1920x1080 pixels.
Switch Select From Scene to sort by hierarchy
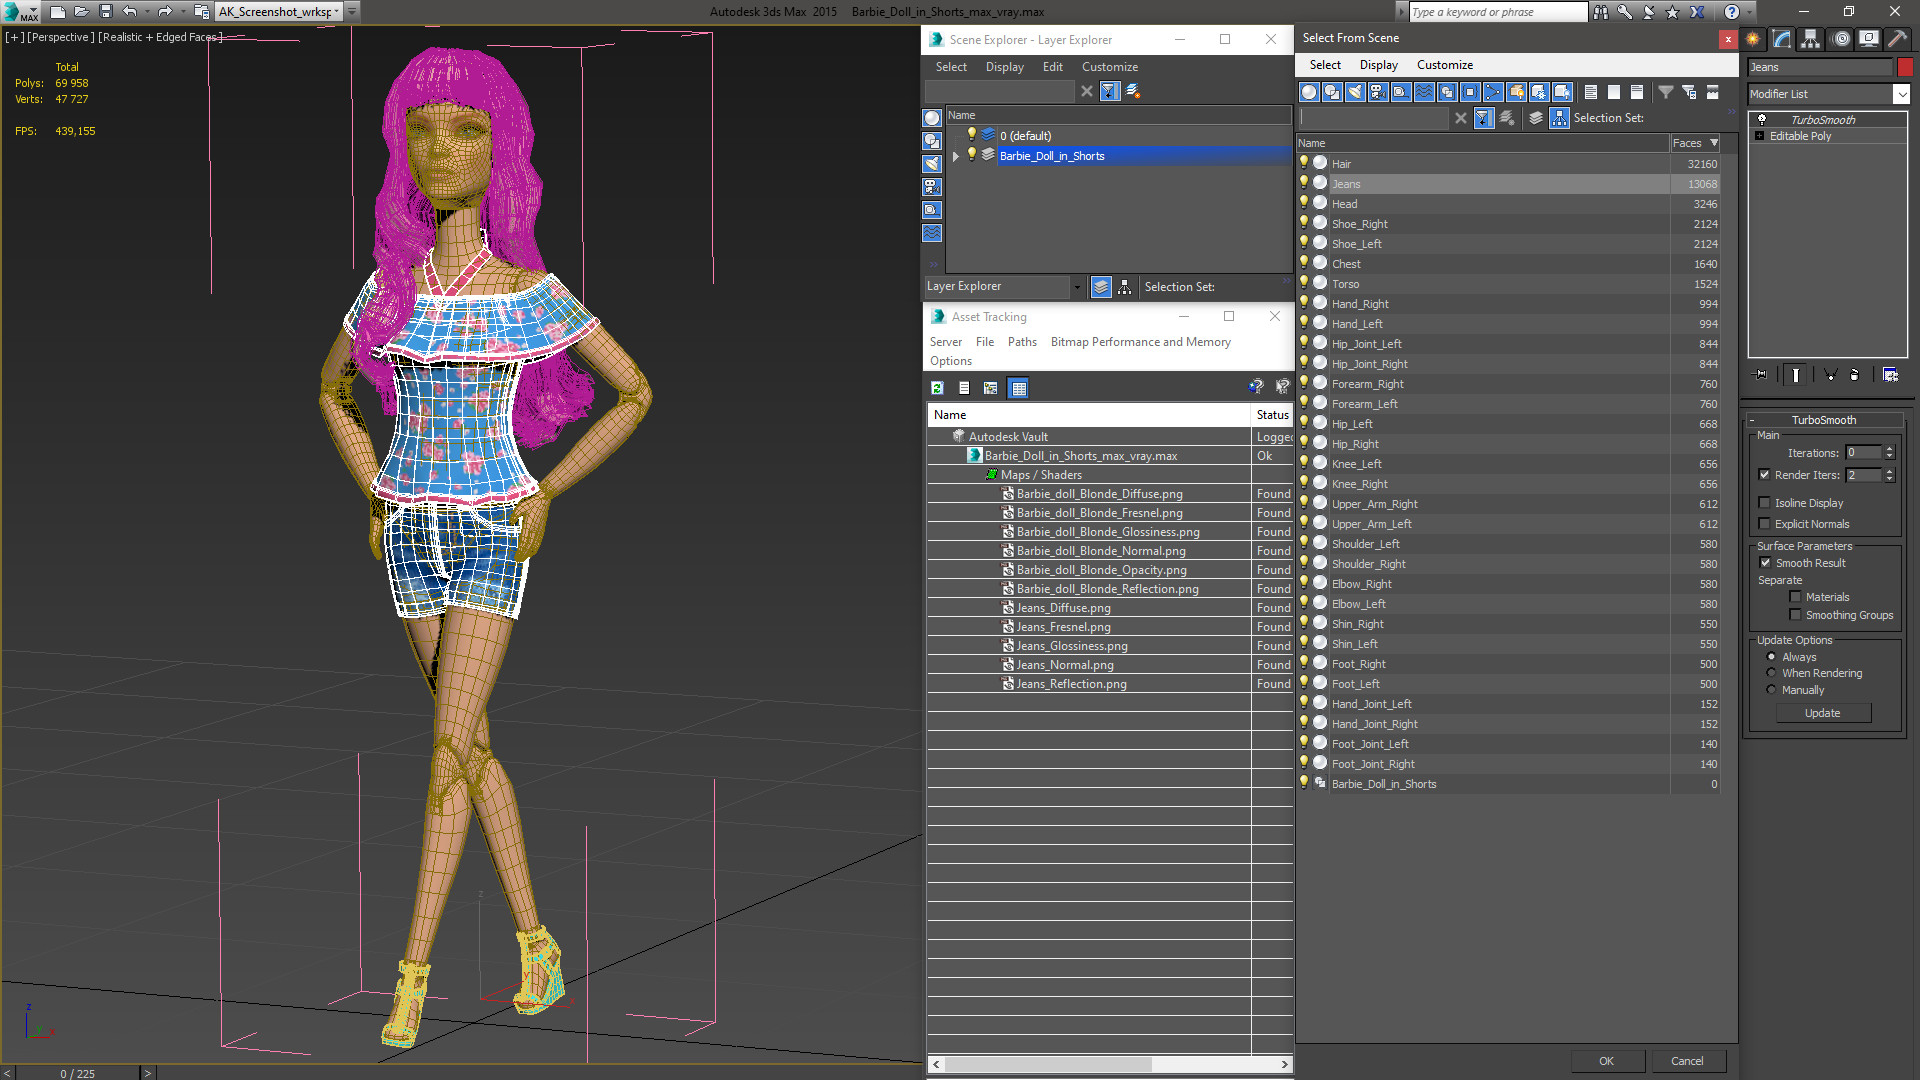[x=1560, y=118]
